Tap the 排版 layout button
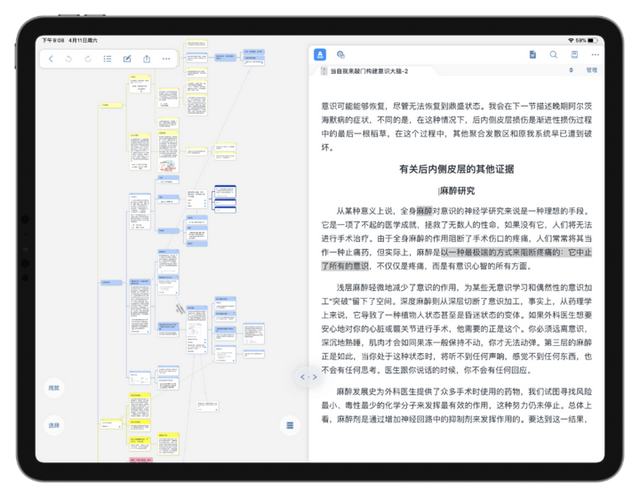 54,388
